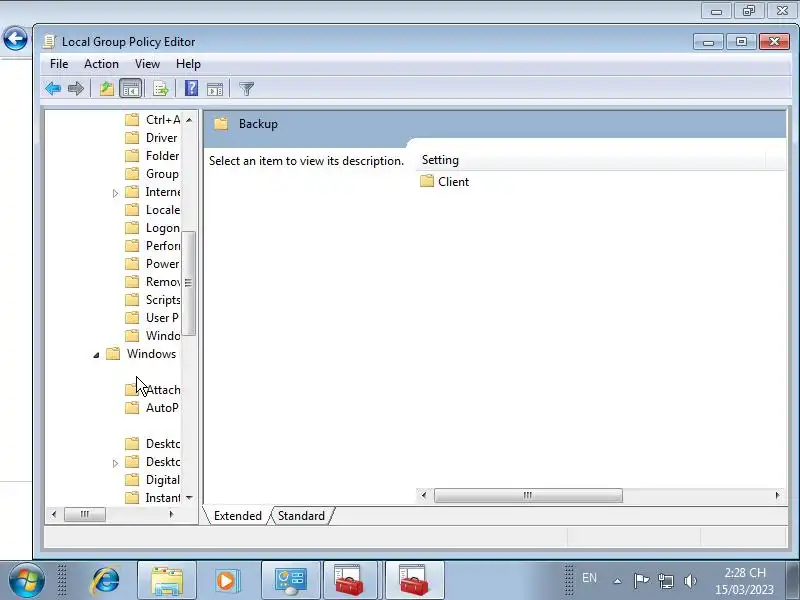Go back using the blue Back arrow in the toolbar

pyautogui.click(x=53, y=89)
